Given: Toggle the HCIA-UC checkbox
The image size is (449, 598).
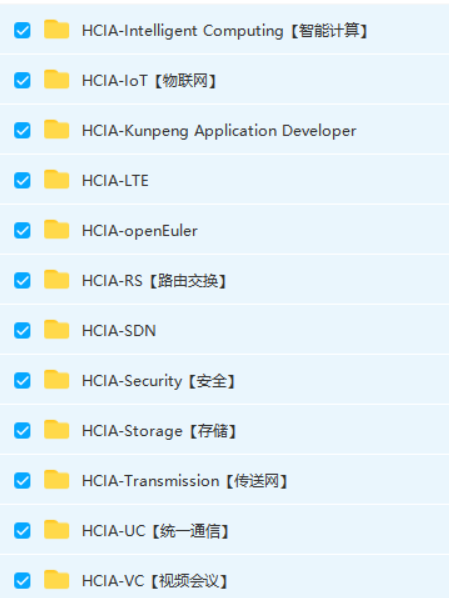Looking at the screenshot, I should pyautogui.click(x=22, y=530).
